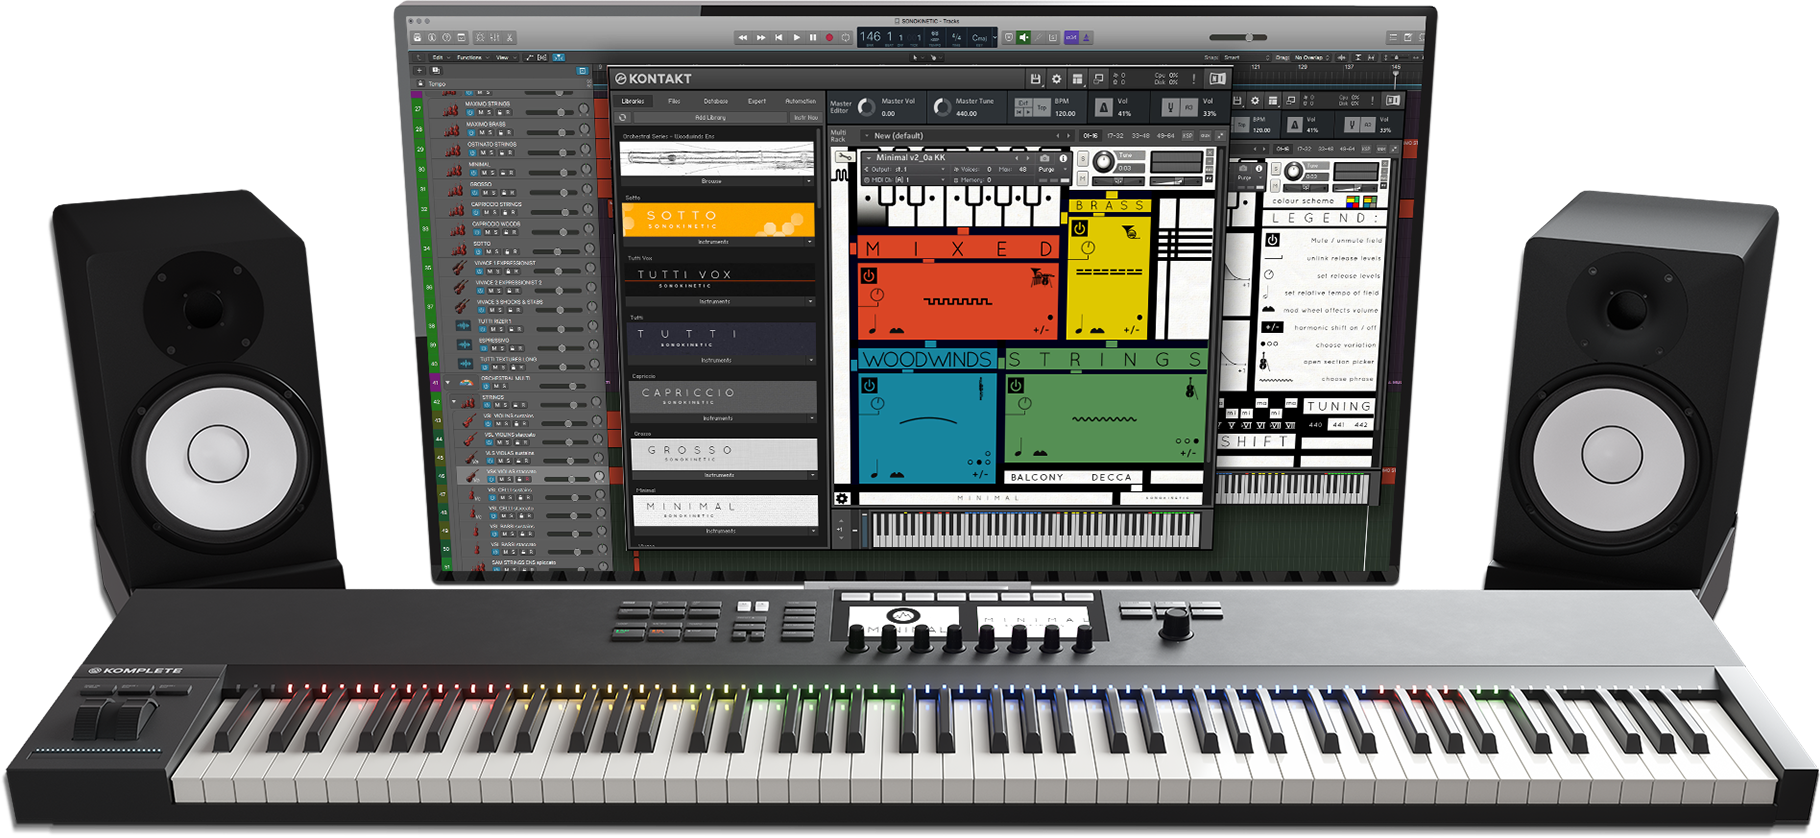Expand the ORCHESTRAL MULTI track stack

(x=448, y=382)
